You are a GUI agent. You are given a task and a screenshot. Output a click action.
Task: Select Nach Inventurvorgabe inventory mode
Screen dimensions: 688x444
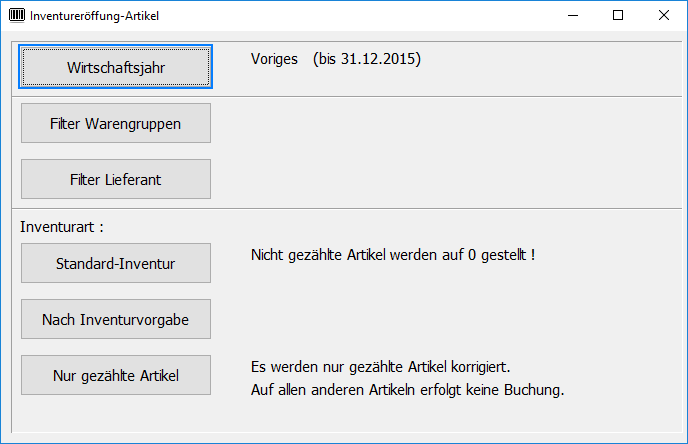[116, 320]
